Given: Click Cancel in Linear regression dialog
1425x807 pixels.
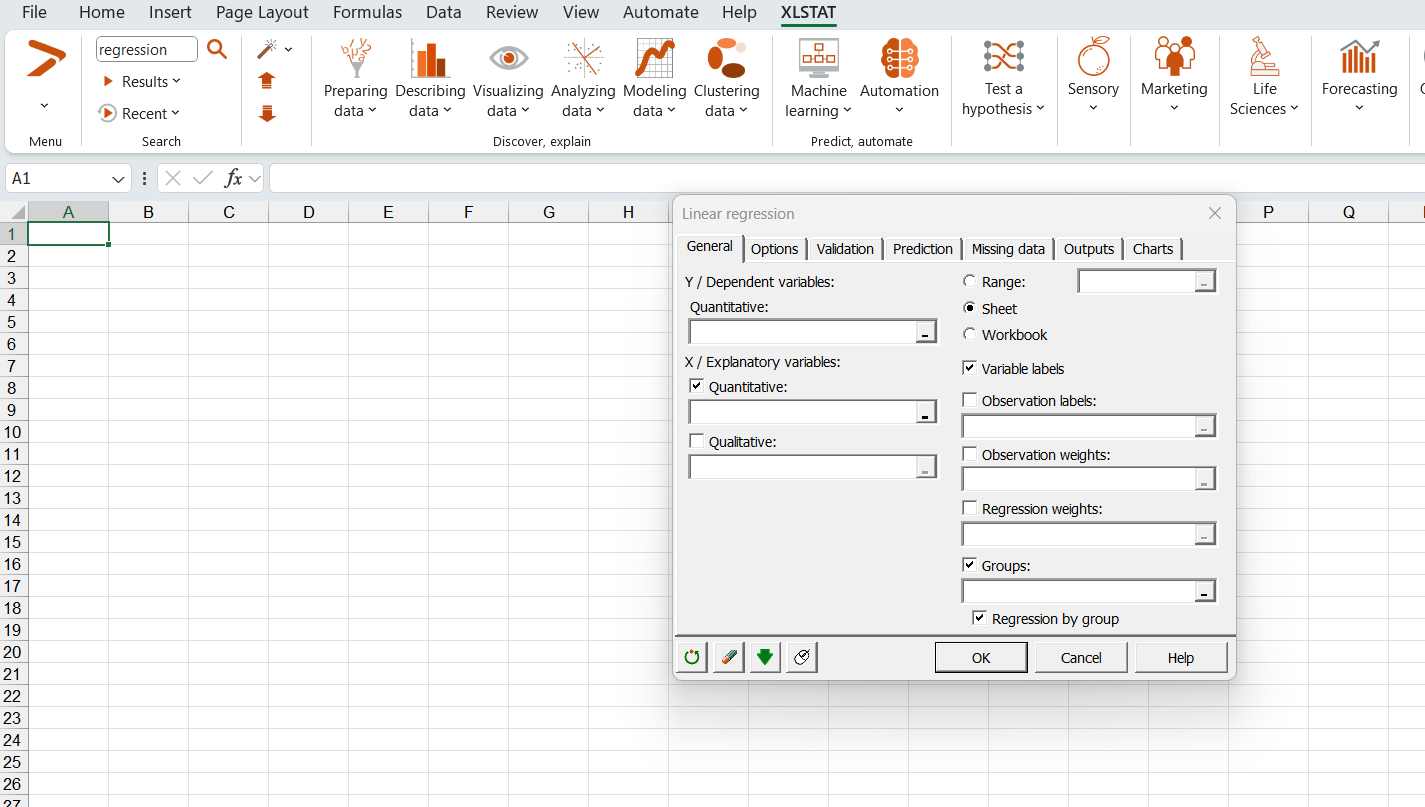Looking at the screenshot, I should (1081, 657).
